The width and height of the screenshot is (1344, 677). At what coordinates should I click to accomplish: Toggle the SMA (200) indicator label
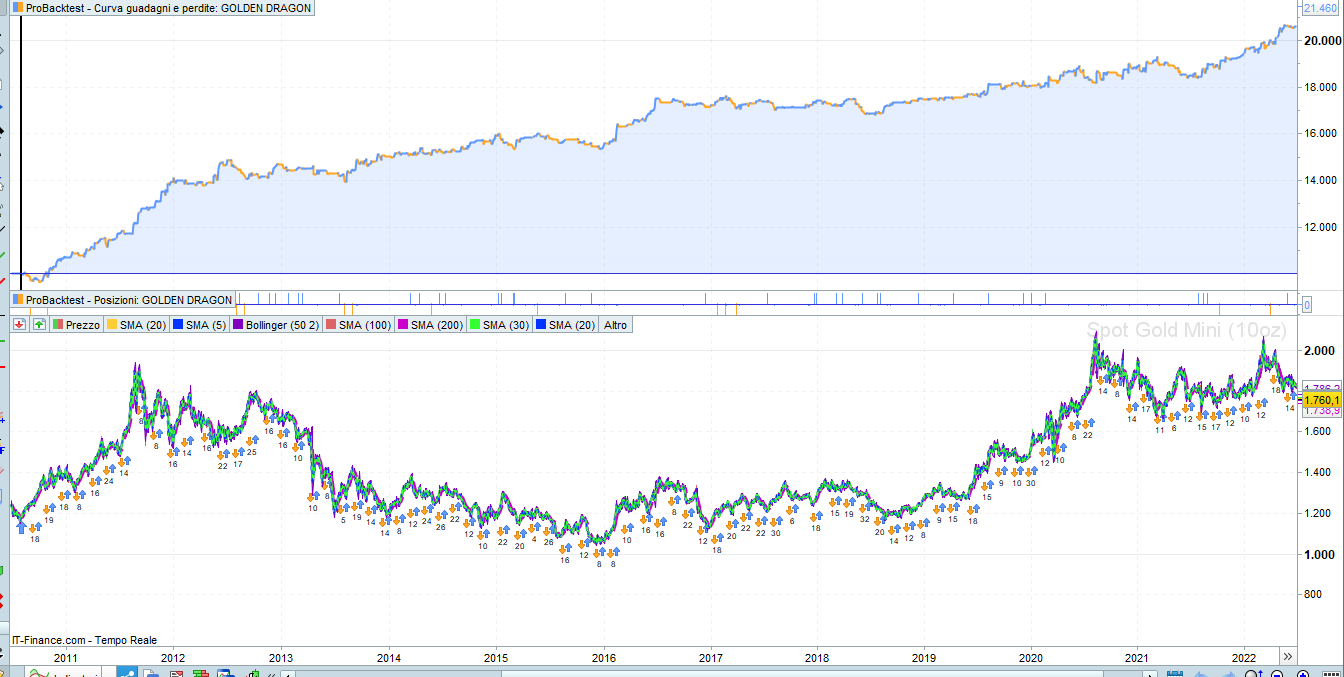[431, 325]
